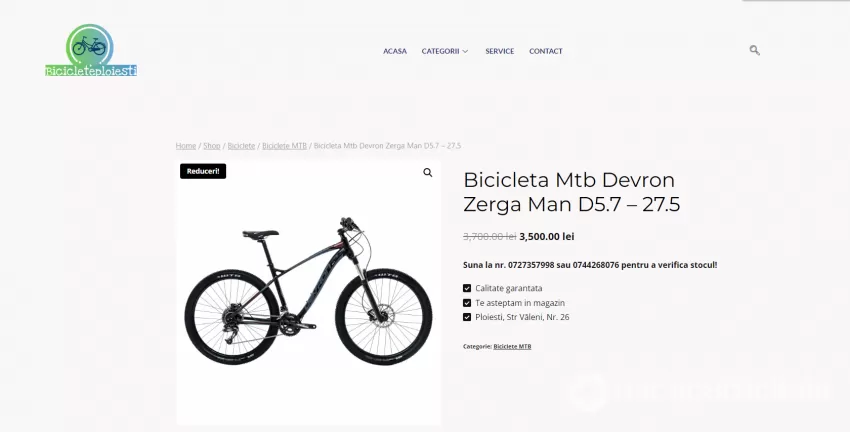Click the Reduceri! sale badge

[x=203, y=171]
